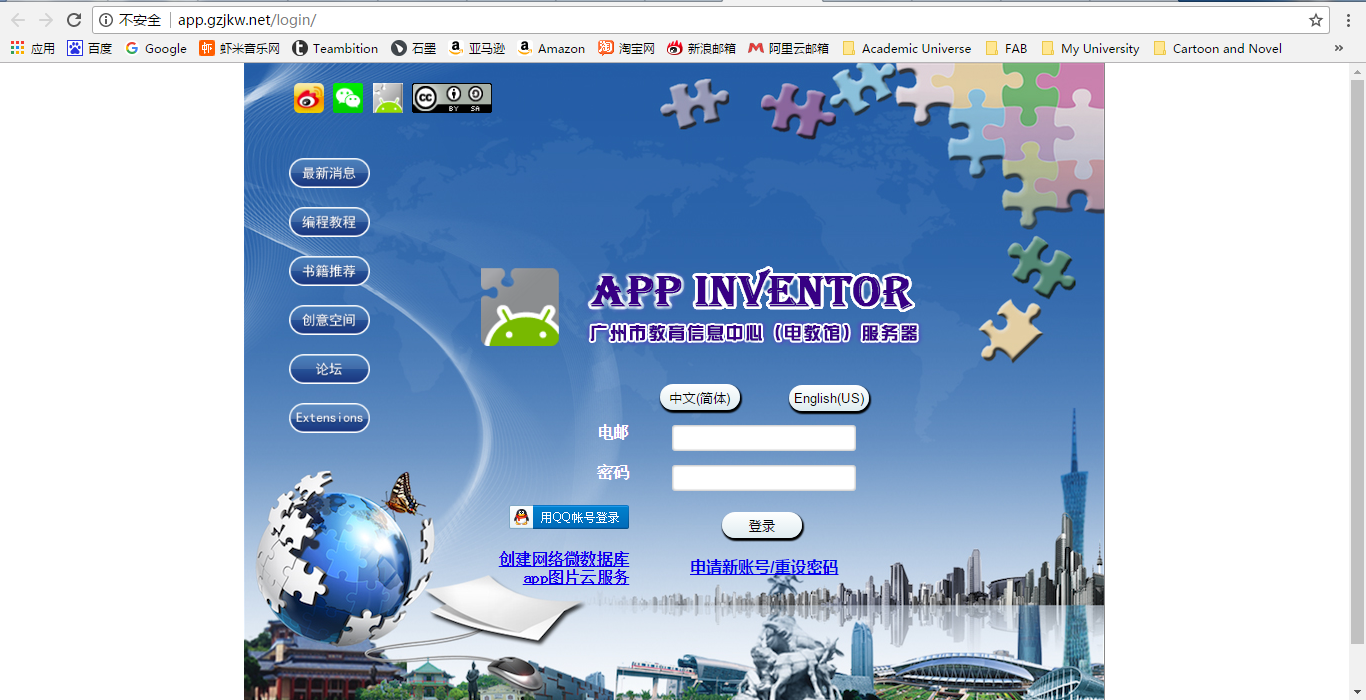Focus the 电邮 email field
Screen dimensions: 1366x700
(764, 438)
